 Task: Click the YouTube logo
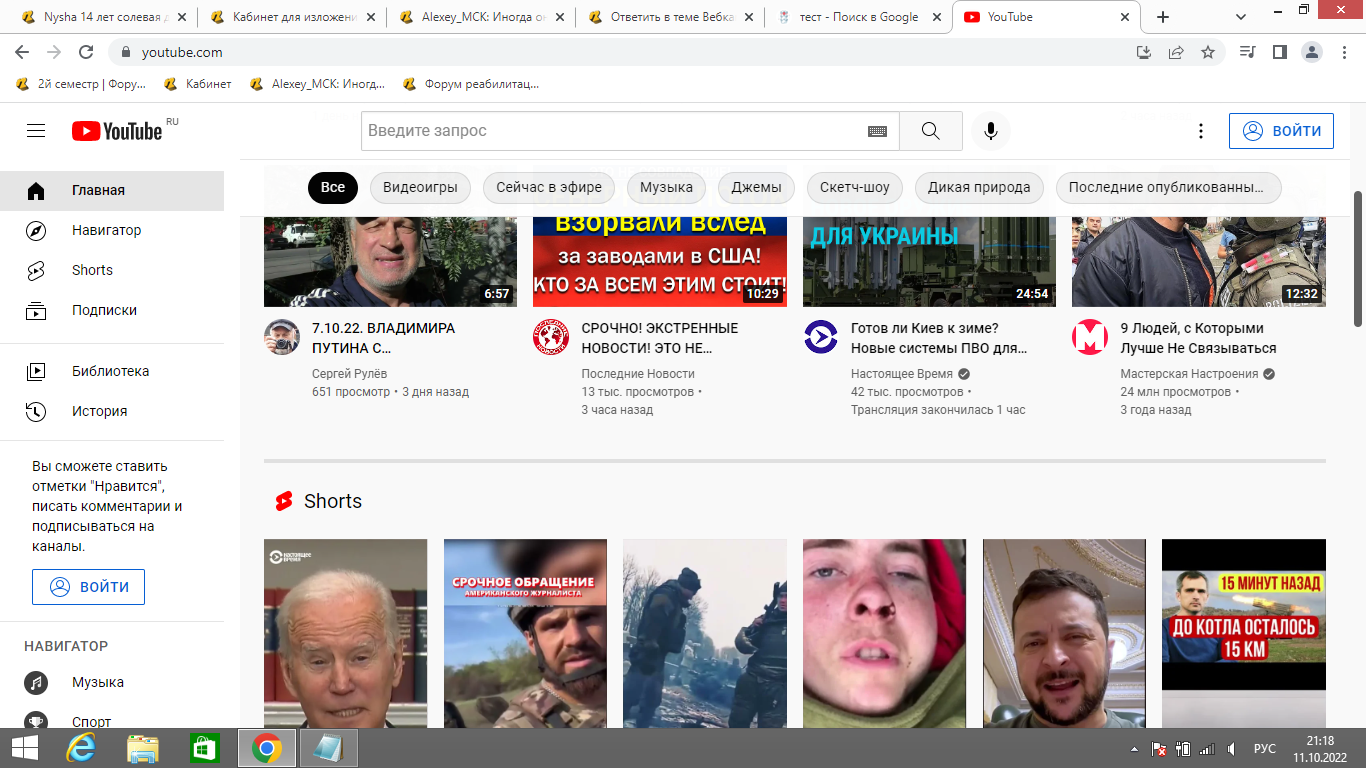point(117,131)
